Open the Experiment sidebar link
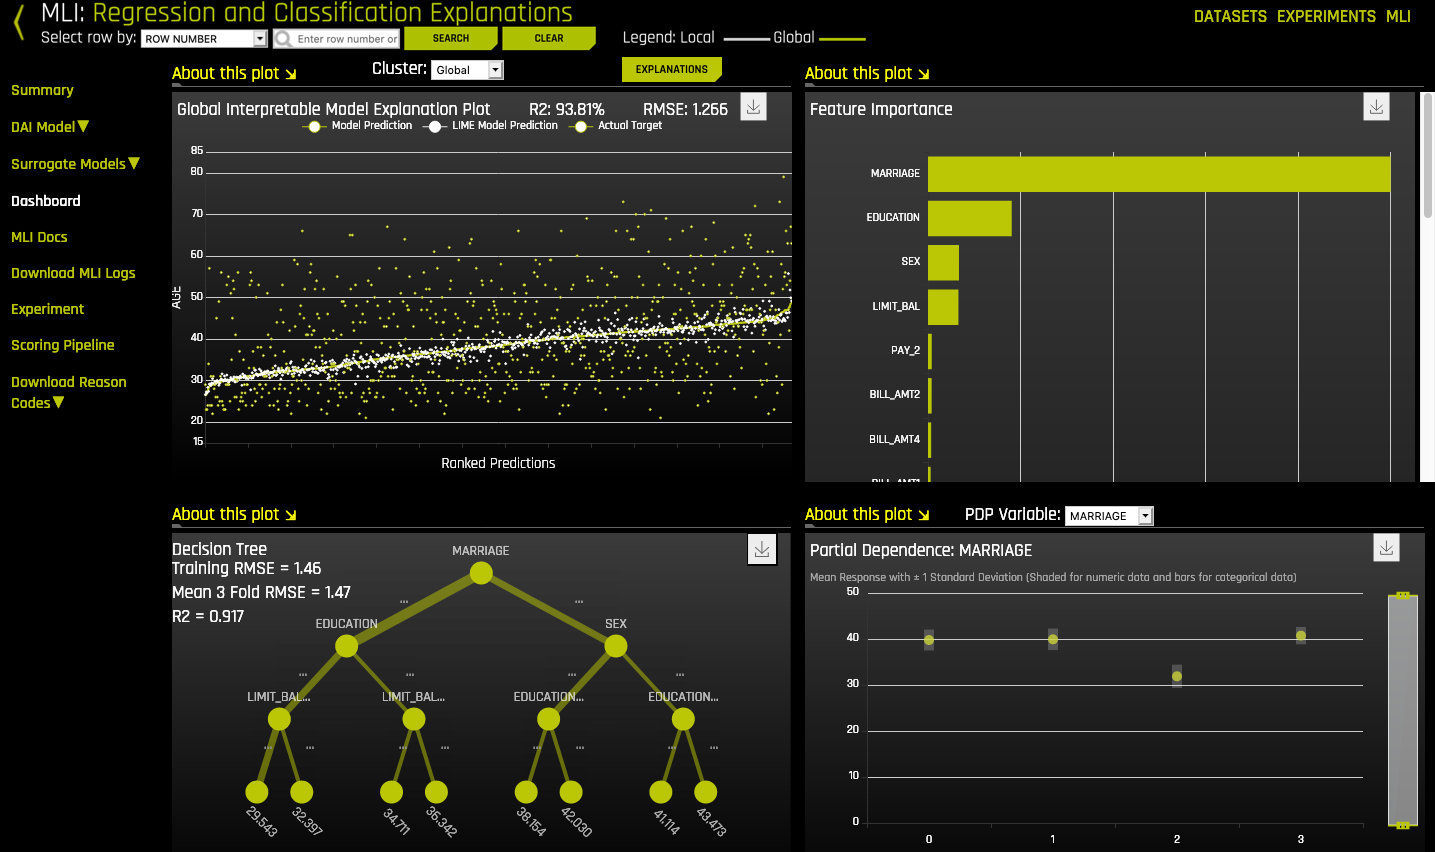Viewport: 1435px width, 852px height. pyautogui.click(x=47, y=309)
